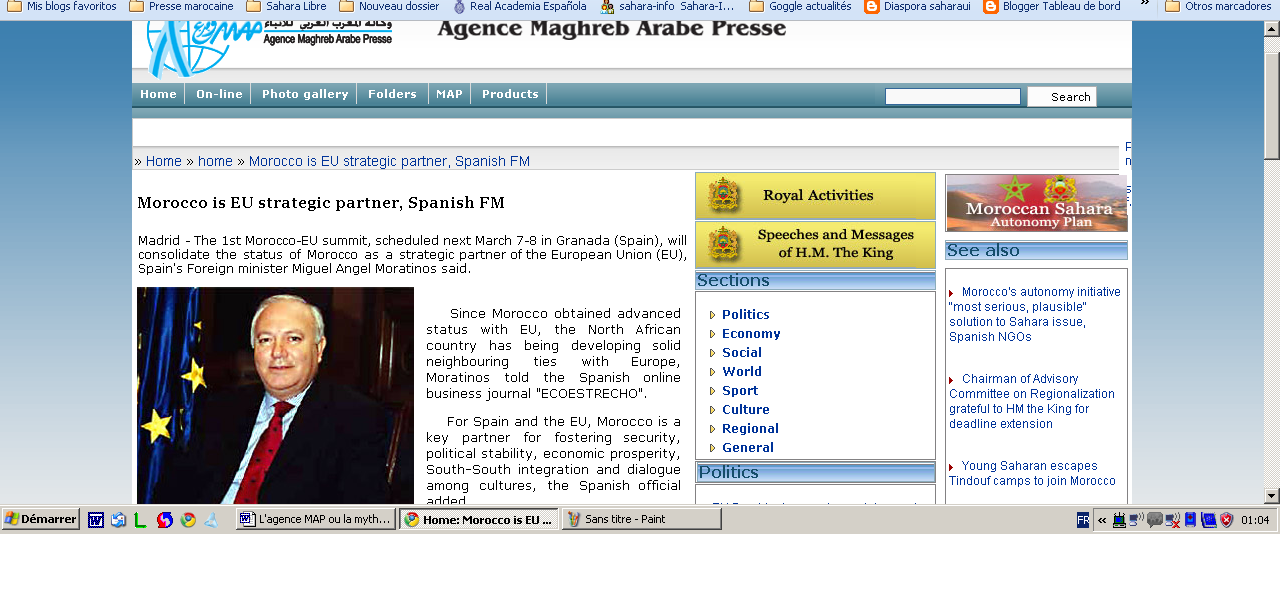The width and height of the screenshot is (1280, 600).
Task: Open the 'Nouveau dossier' bookmark folder
Action: click(389, 6)
